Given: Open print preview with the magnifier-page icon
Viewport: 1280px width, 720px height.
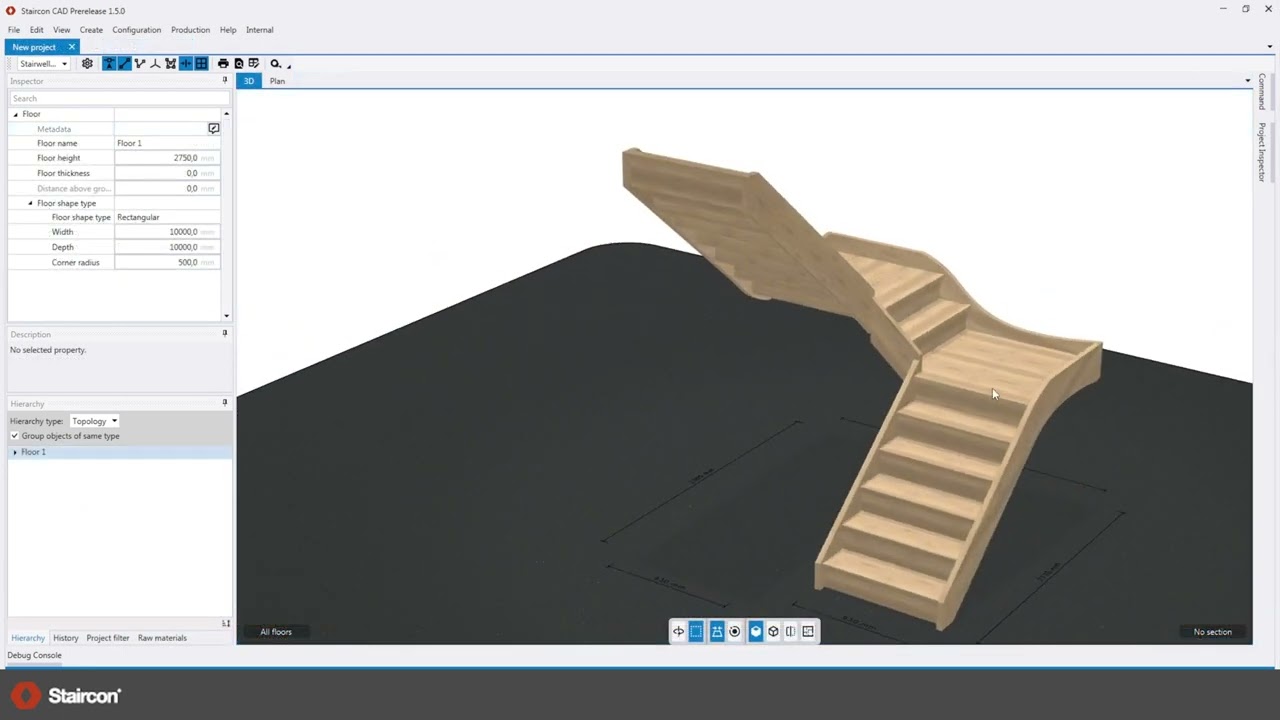Looking at the screenshot, I should point(238,64).
